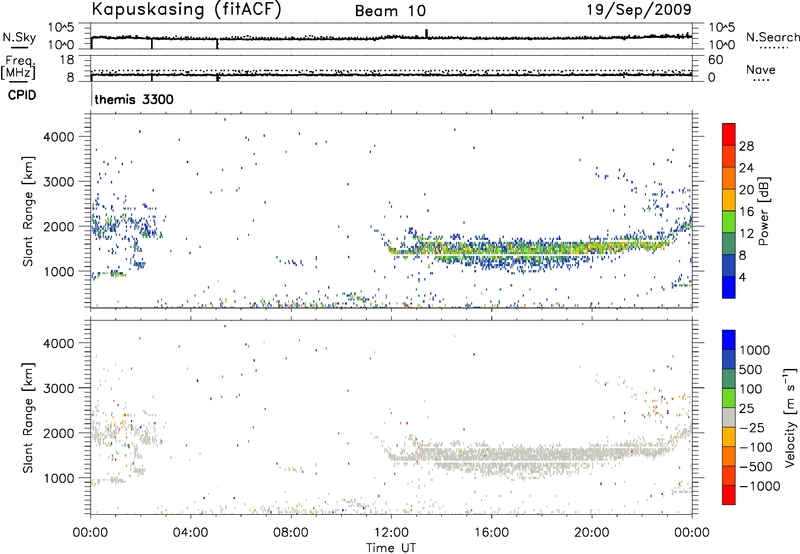The image size is (800, 554).
Task: Pick the red bottom Velocity colorbar segment
Action: (x=729, y=495)
